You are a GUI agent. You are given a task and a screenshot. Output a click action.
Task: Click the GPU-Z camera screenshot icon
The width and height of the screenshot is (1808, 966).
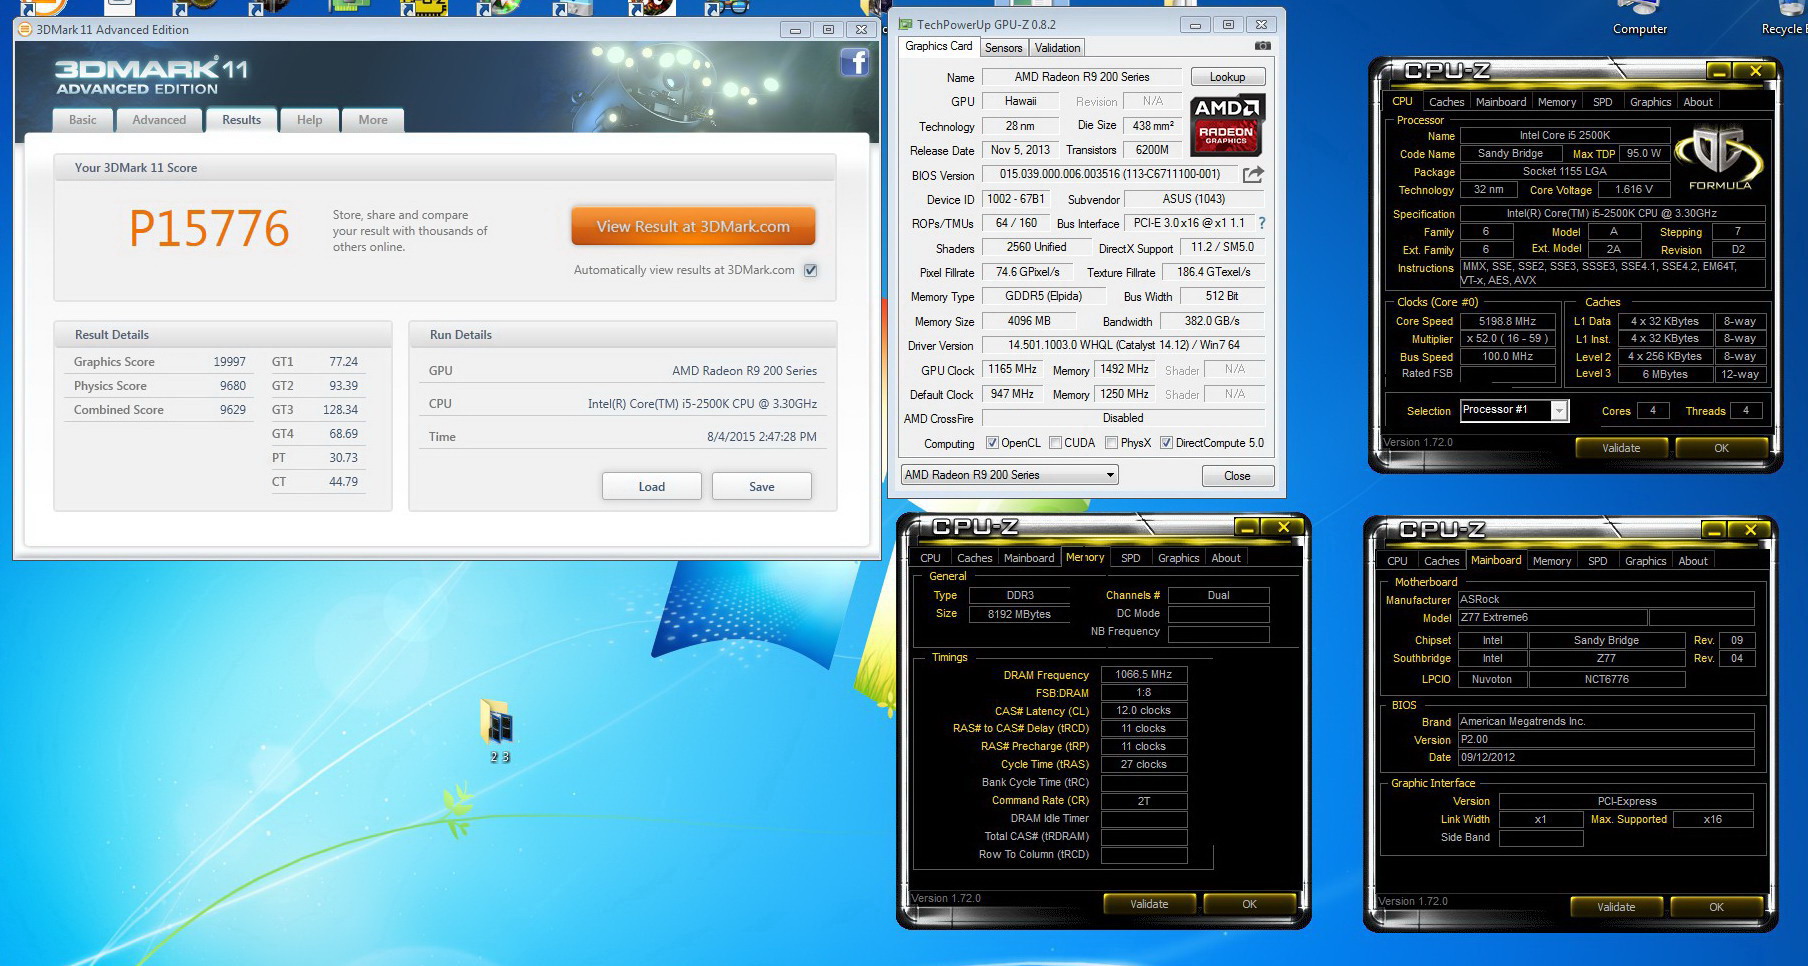pos(1262,46)
